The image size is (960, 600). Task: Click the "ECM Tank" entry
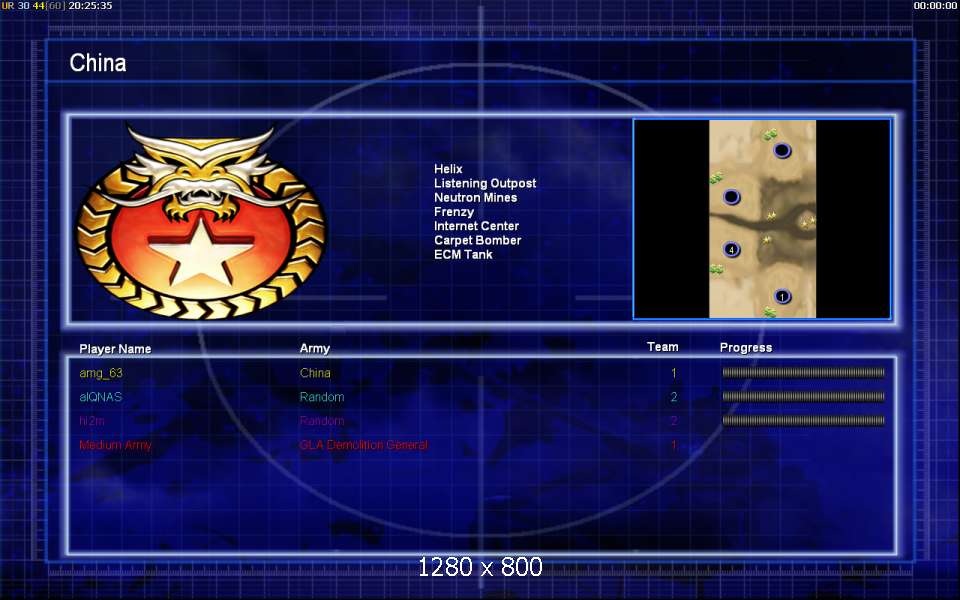click(x=463, y=255)
